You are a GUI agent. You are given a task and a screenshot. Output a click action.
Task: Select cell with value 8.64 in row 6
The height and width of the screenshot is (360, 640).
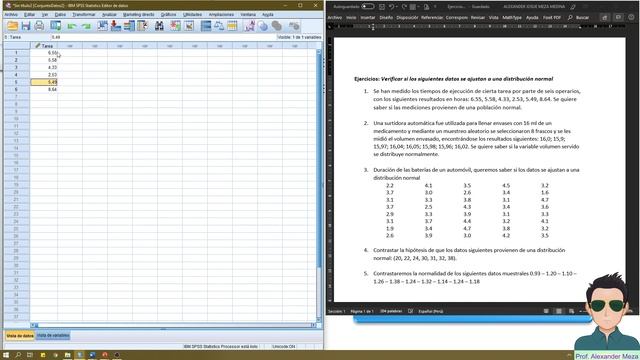tap(44, 89)
